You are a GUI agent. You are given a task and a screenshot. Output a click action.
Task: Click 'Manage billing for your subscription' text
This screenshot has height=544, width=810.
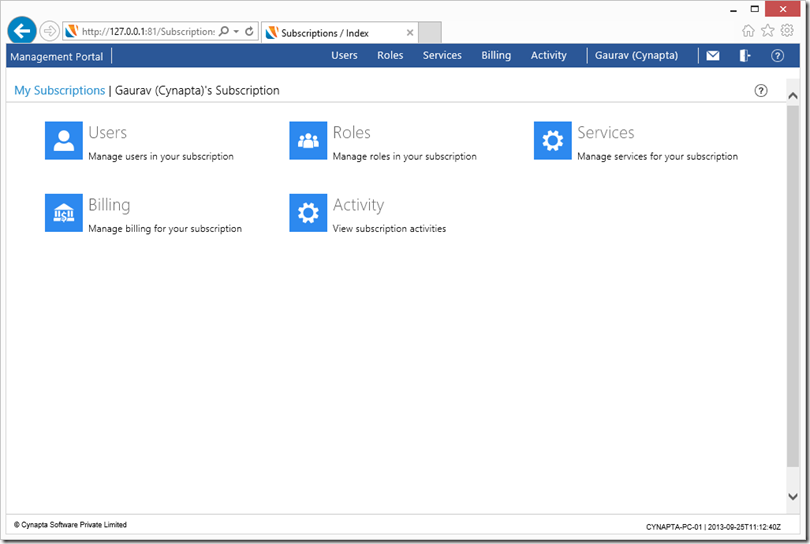coord(165,229)
